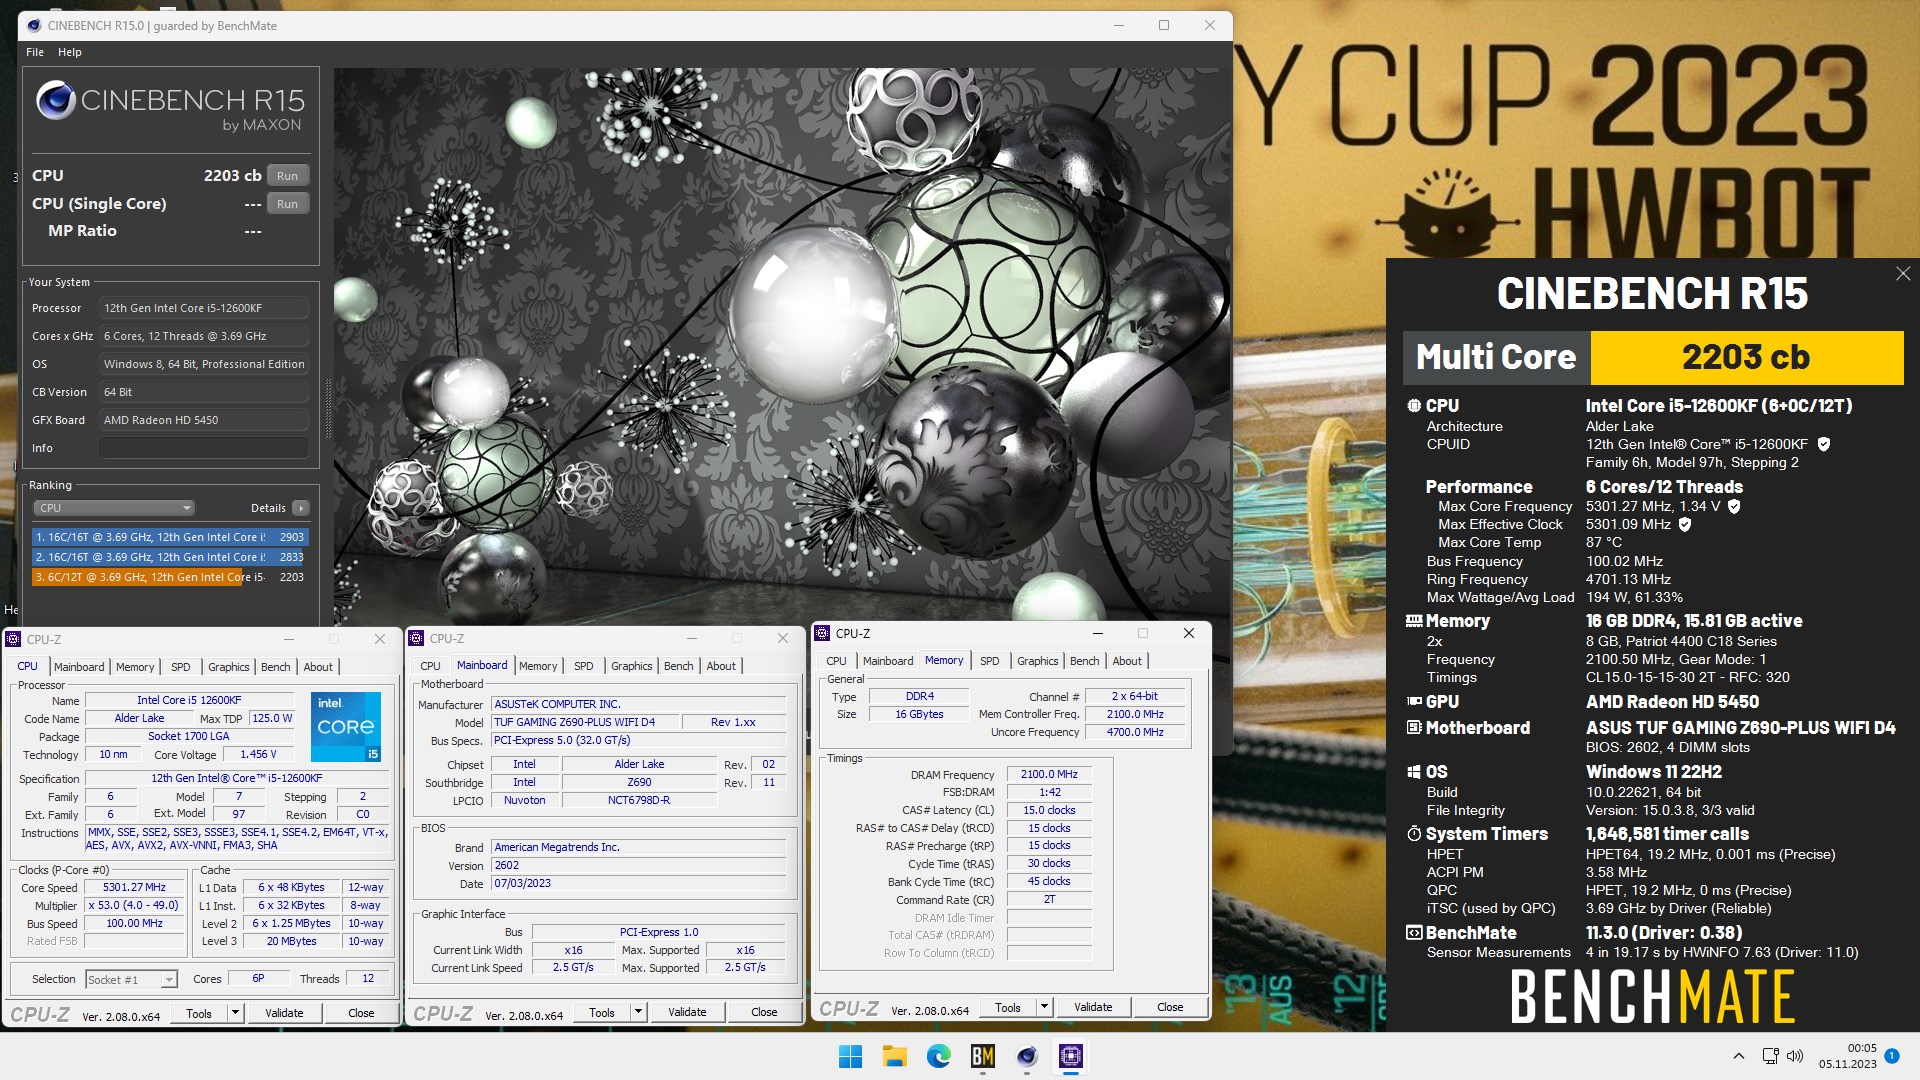Screen dimensions: 1920x1080
Task: Run the CPU multi-core benchmark
Action: pyautogui.click(x=288, y=176)
